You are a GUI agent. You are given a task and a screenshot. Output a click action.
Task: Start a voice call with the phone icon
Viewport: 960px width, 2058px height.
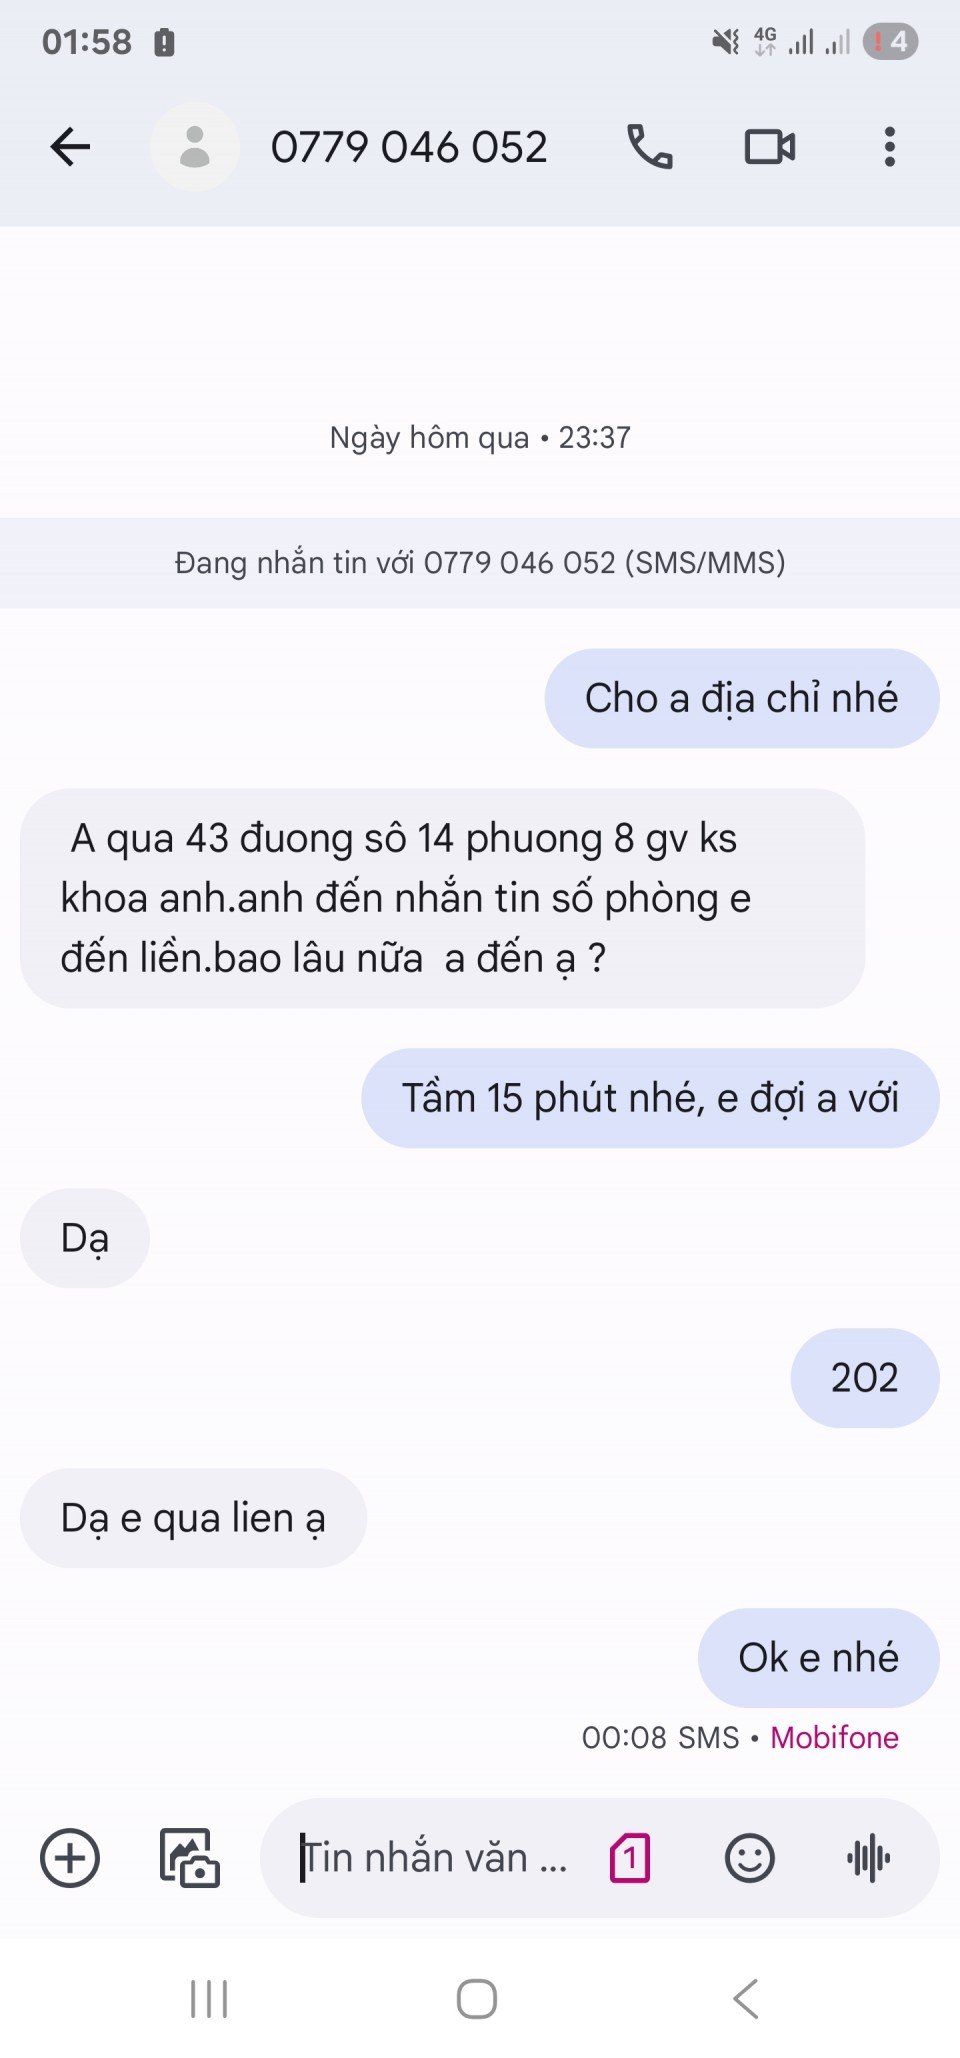[x=650, y=147]
